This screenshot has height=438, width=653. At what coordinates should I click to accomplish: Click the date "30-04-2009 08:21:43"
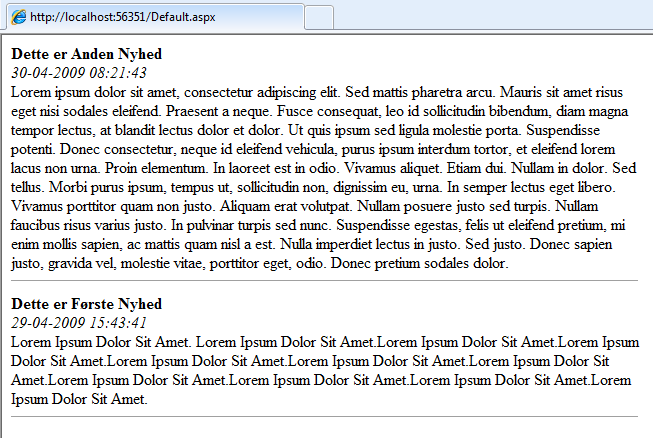click(79, 73)
